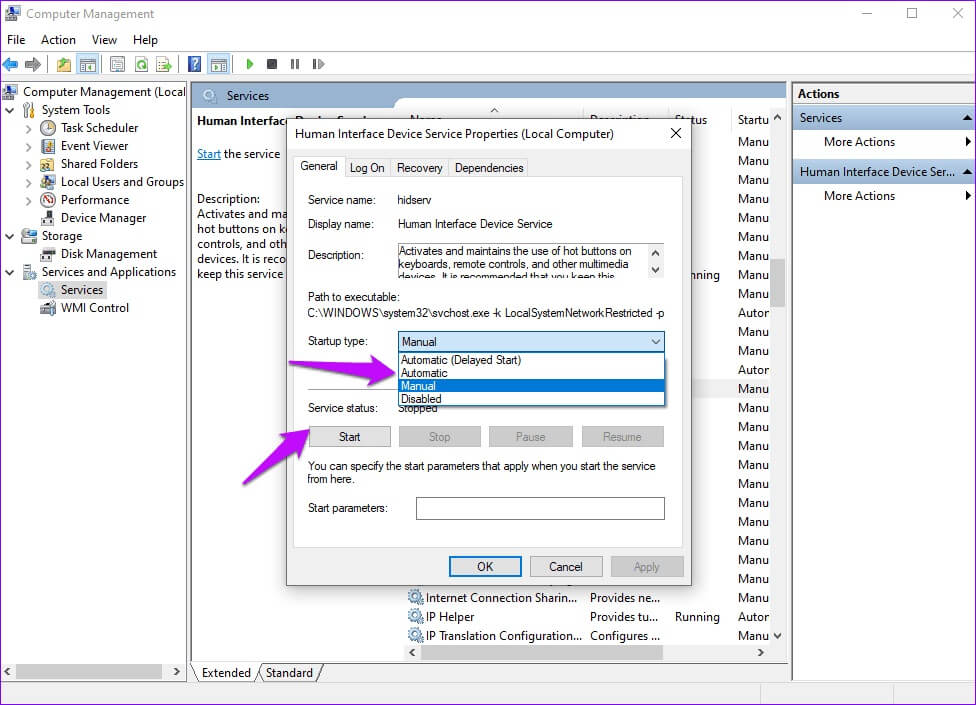This screenshot has height=705, width=976.
Task: Click the Start button in the dialog
Action: pos(350,437)
